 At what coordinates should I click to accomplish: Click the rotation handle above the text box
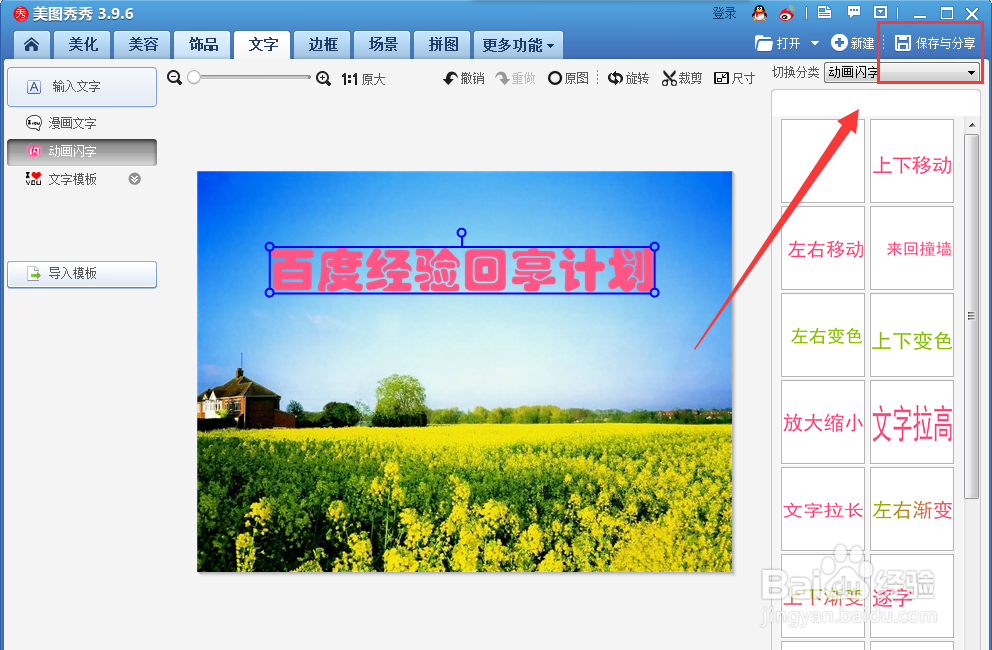[x=462, y=233]
